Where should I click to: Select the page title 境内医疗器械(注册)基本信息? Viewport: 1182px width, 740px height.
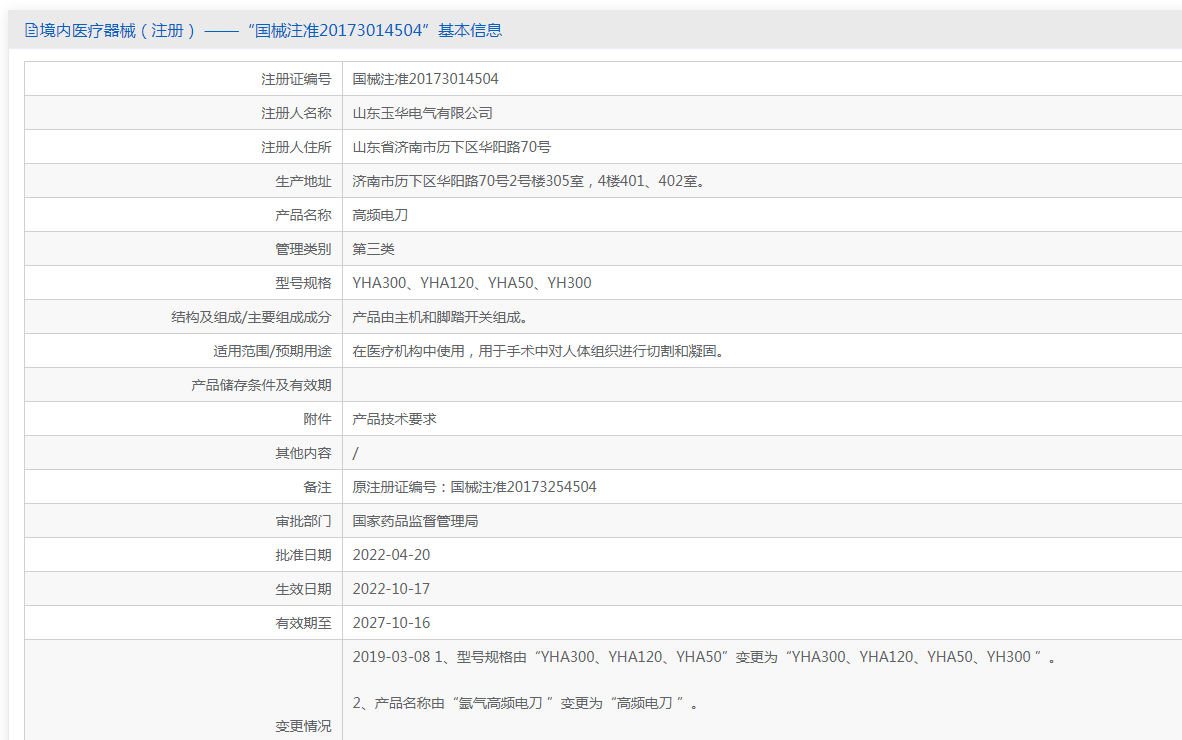[271, 31]
